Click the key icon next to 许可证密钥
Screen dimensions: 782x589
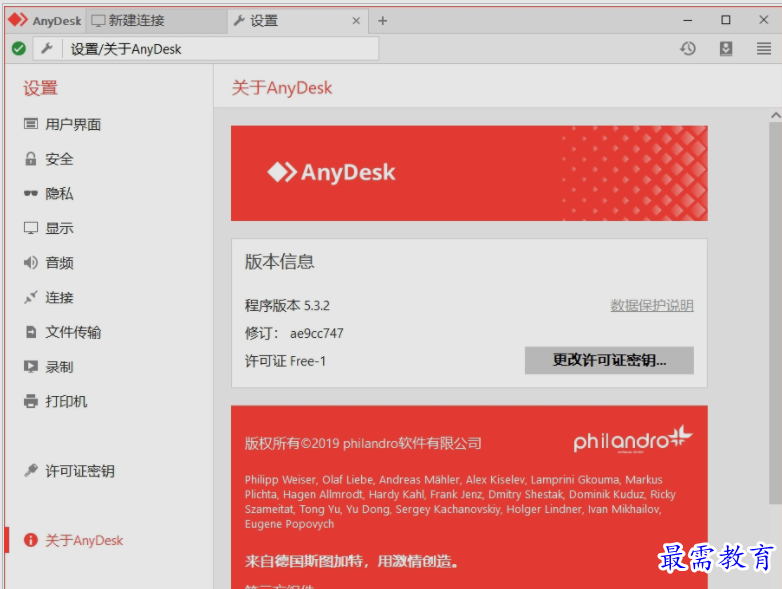30,470
